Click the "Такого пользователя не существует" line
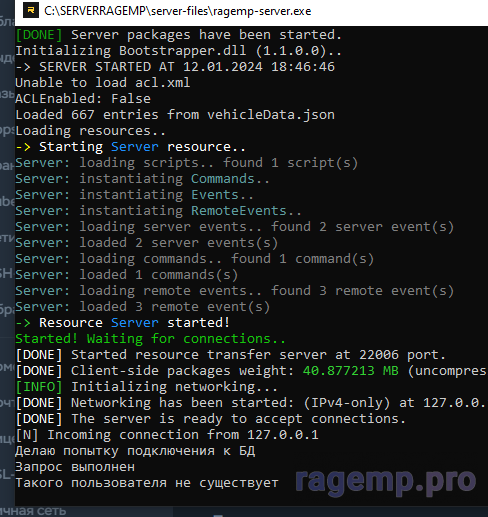Image resolution: width=488 pixels, height=517 pixels. pyautogui.click(x=147, y=483)
